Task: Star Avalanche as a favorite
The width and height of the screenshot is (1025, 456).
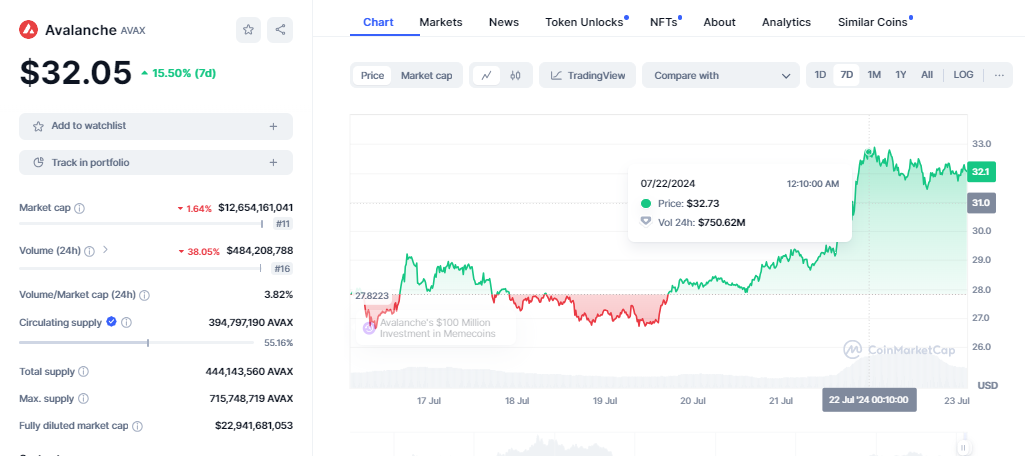Action: pos(248,30)
